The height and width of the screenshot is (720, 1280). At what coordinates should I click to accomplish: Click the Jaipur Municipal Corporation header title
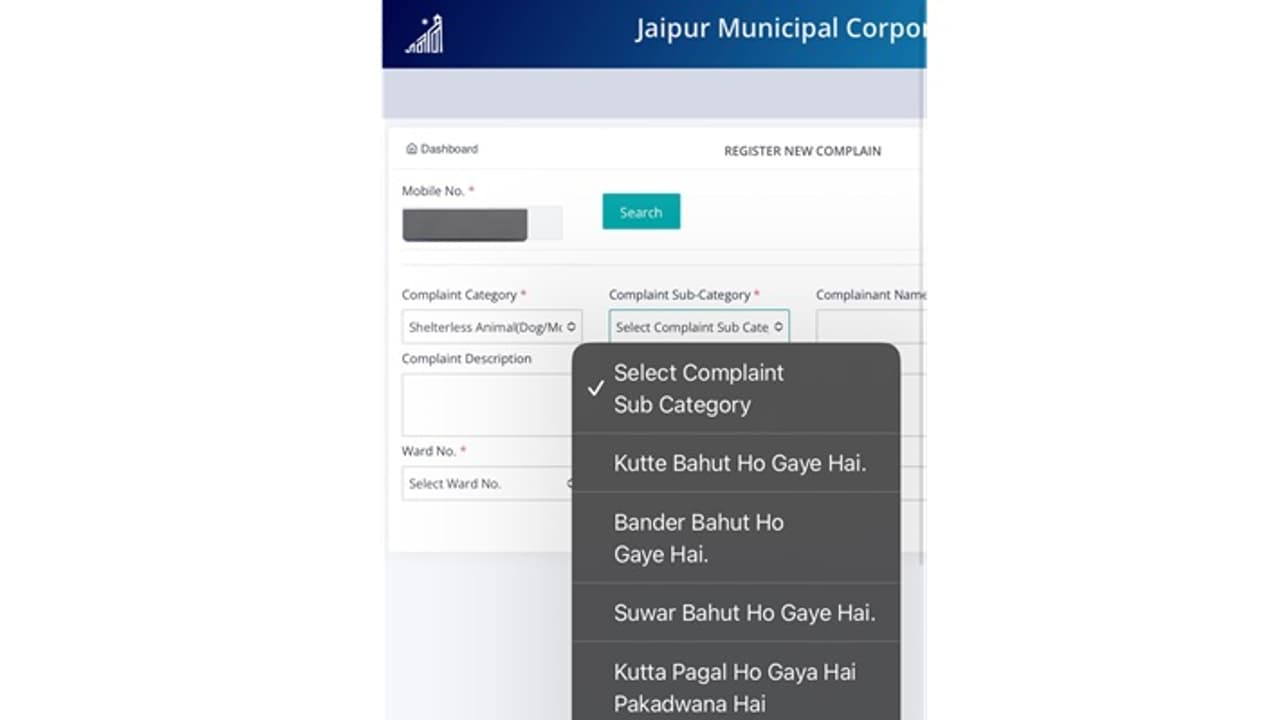[779, 29]
